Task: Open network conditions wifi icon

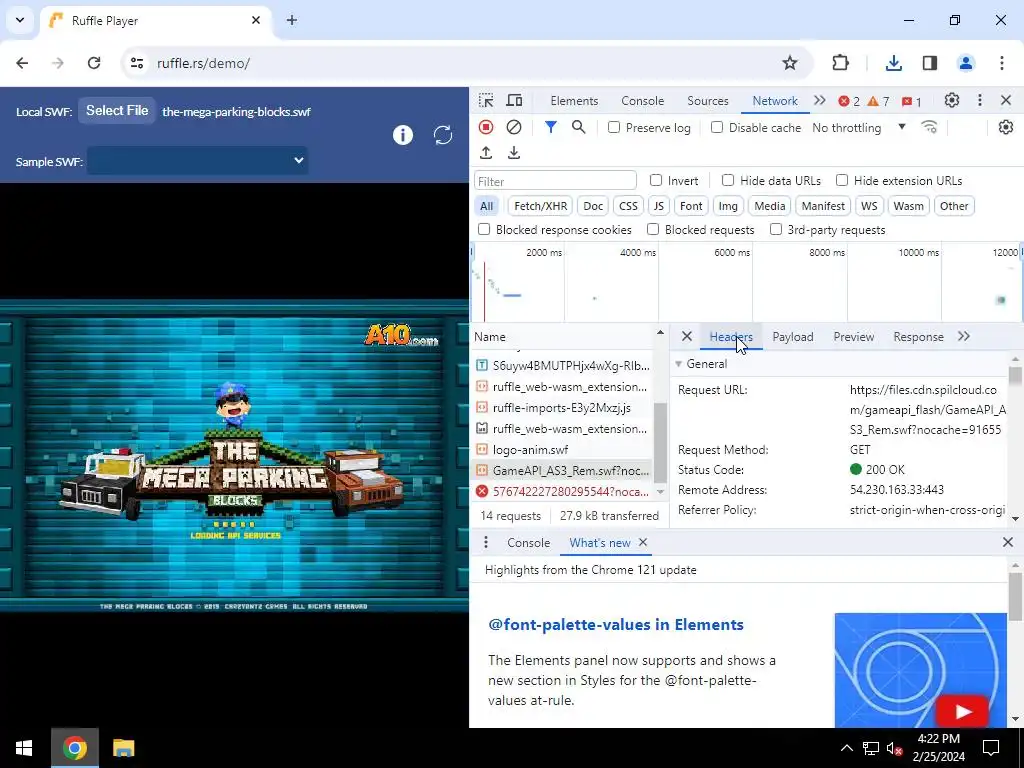Action: coord(929,127)
